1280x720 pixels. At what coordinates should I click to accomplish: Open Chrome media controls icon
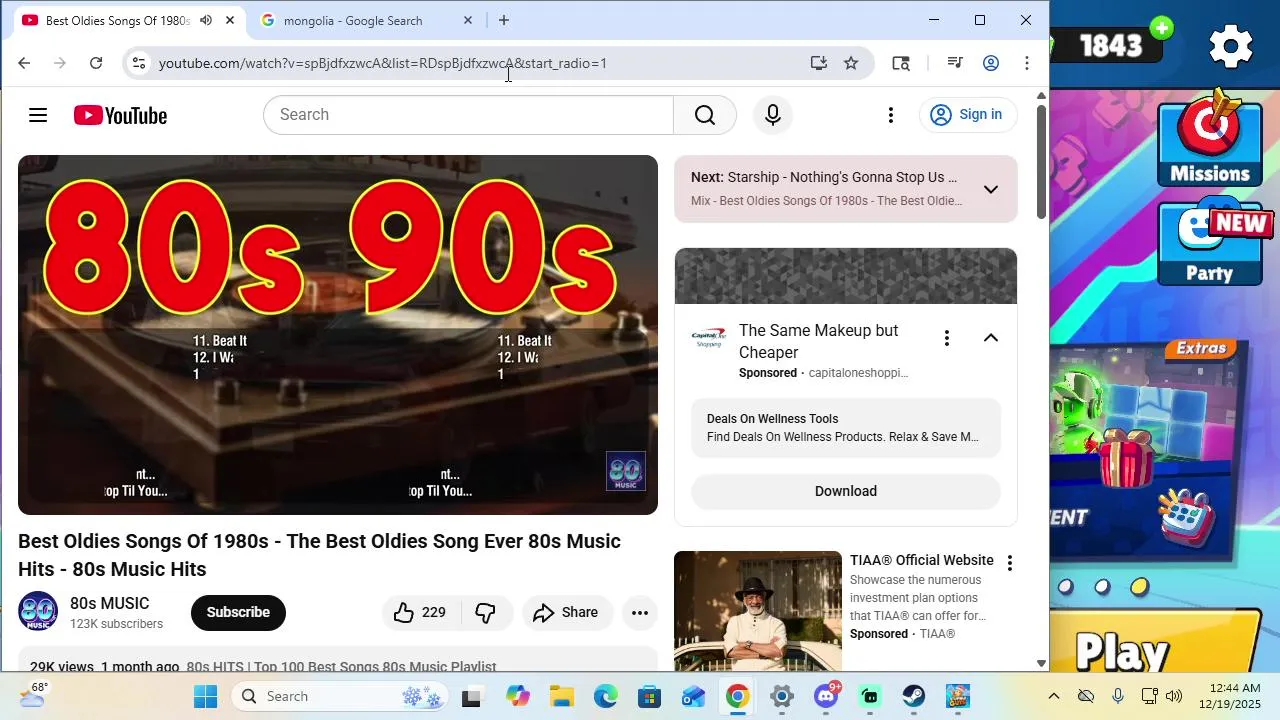pos(955,63)
